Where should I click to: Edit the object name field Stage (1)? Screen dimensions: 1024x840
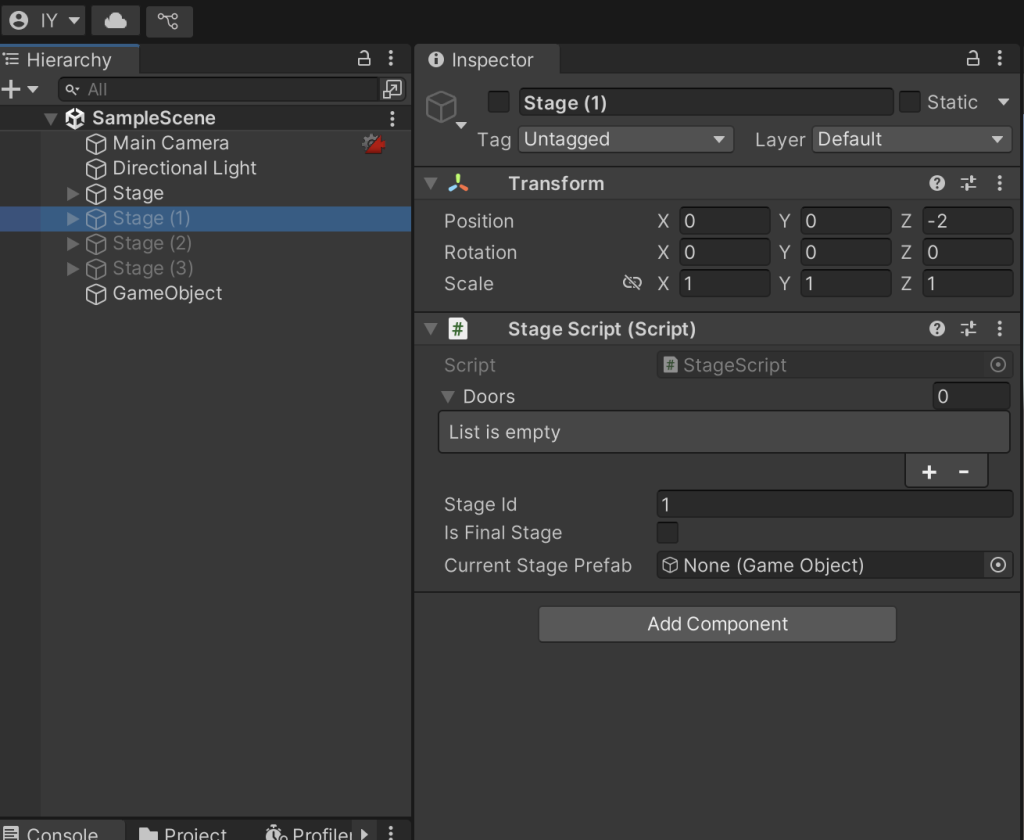[x=706, y=103]
